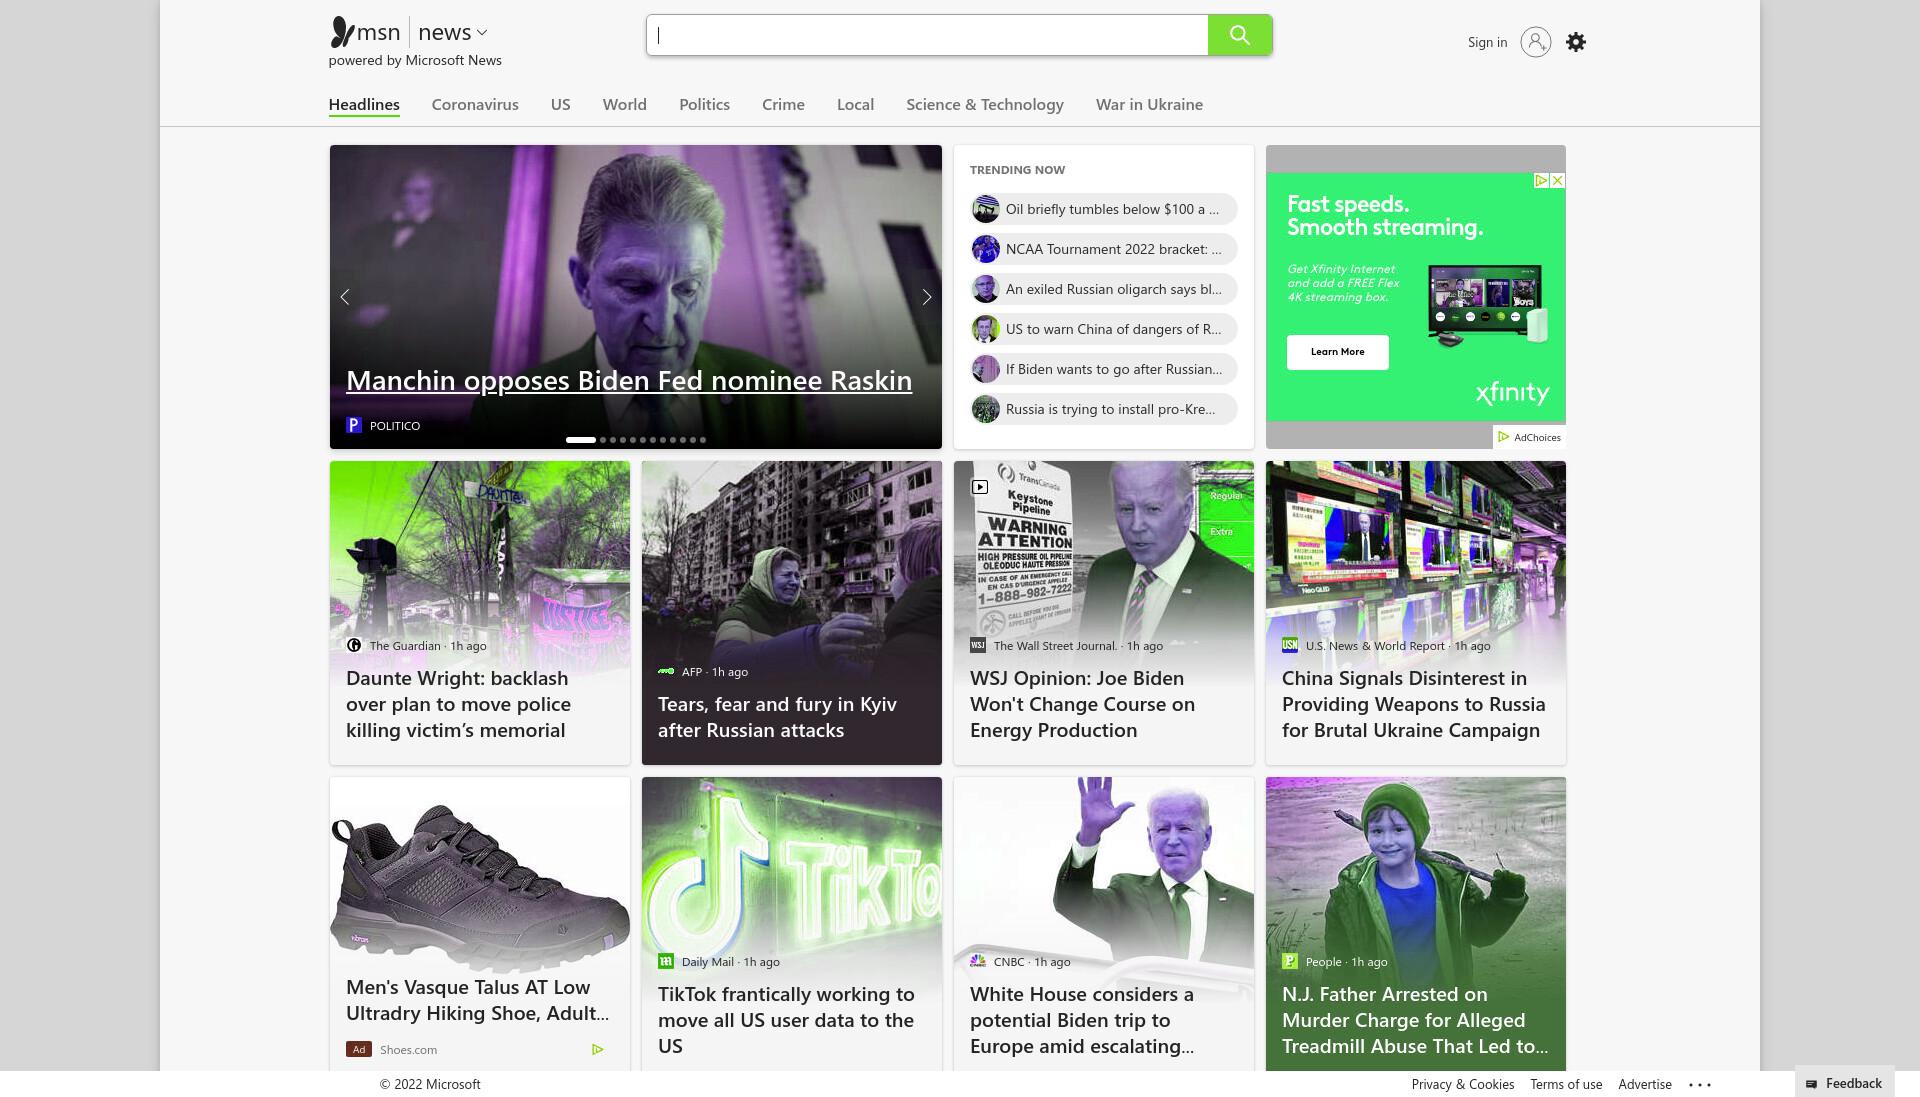
Task: Click the U.S. News source icon
Action: point(1290,645)
